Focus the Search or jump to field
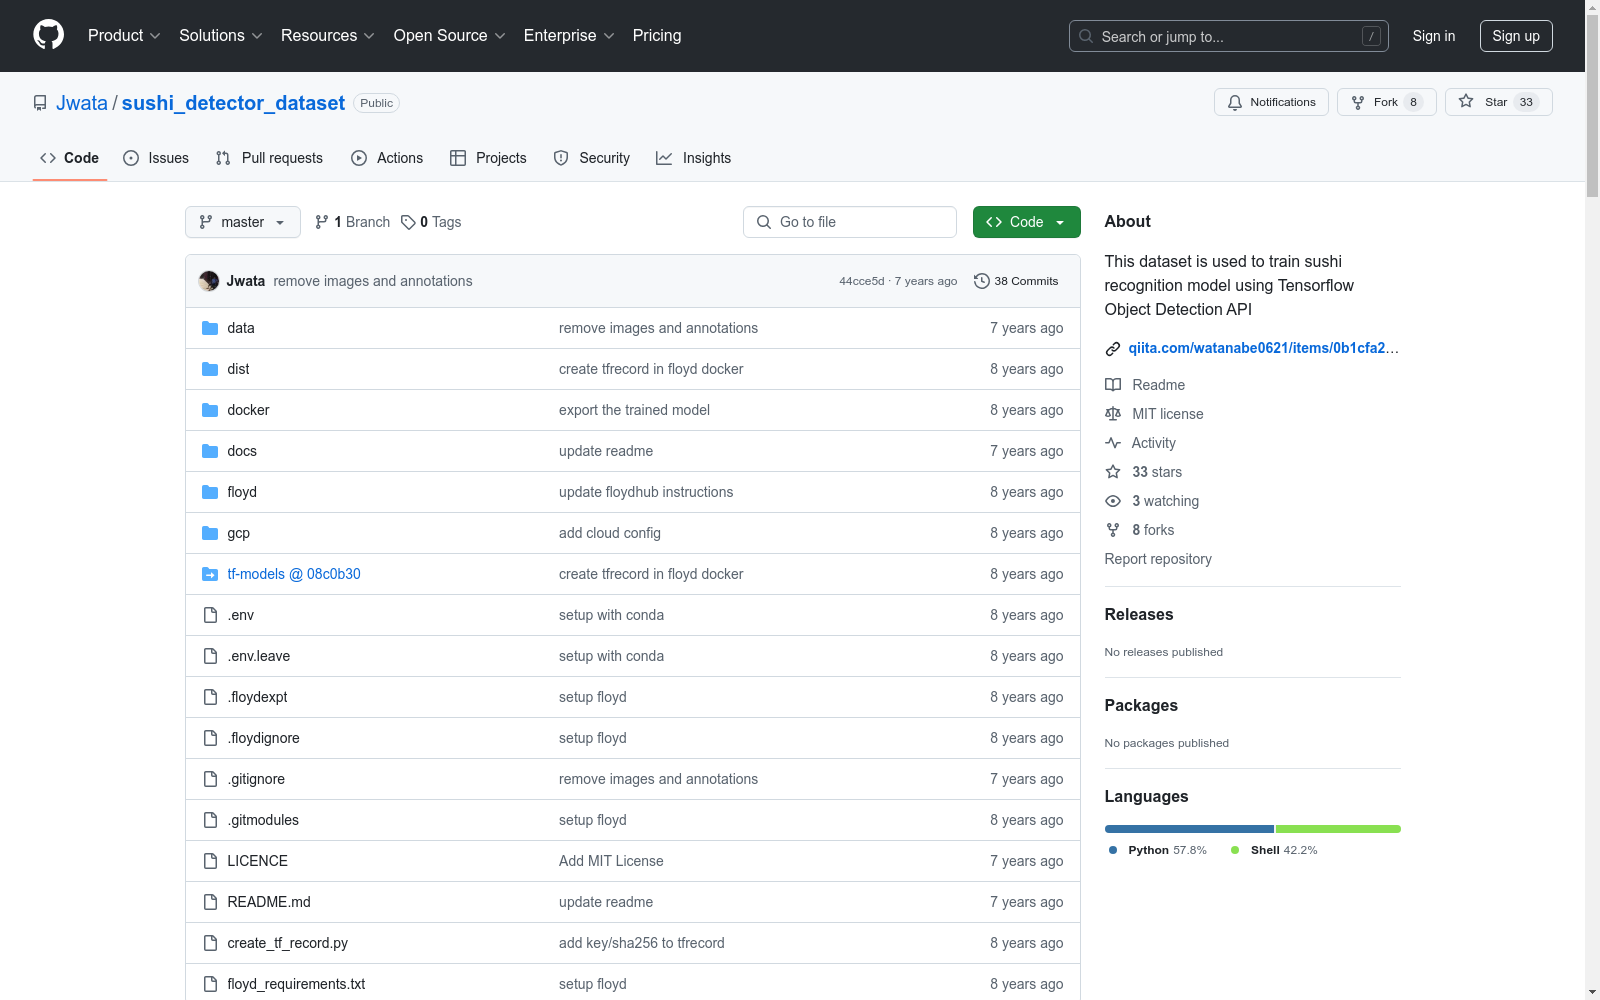This screenshot has height=1000, width=1600. pyautogui.click(x=1229, y=36)
